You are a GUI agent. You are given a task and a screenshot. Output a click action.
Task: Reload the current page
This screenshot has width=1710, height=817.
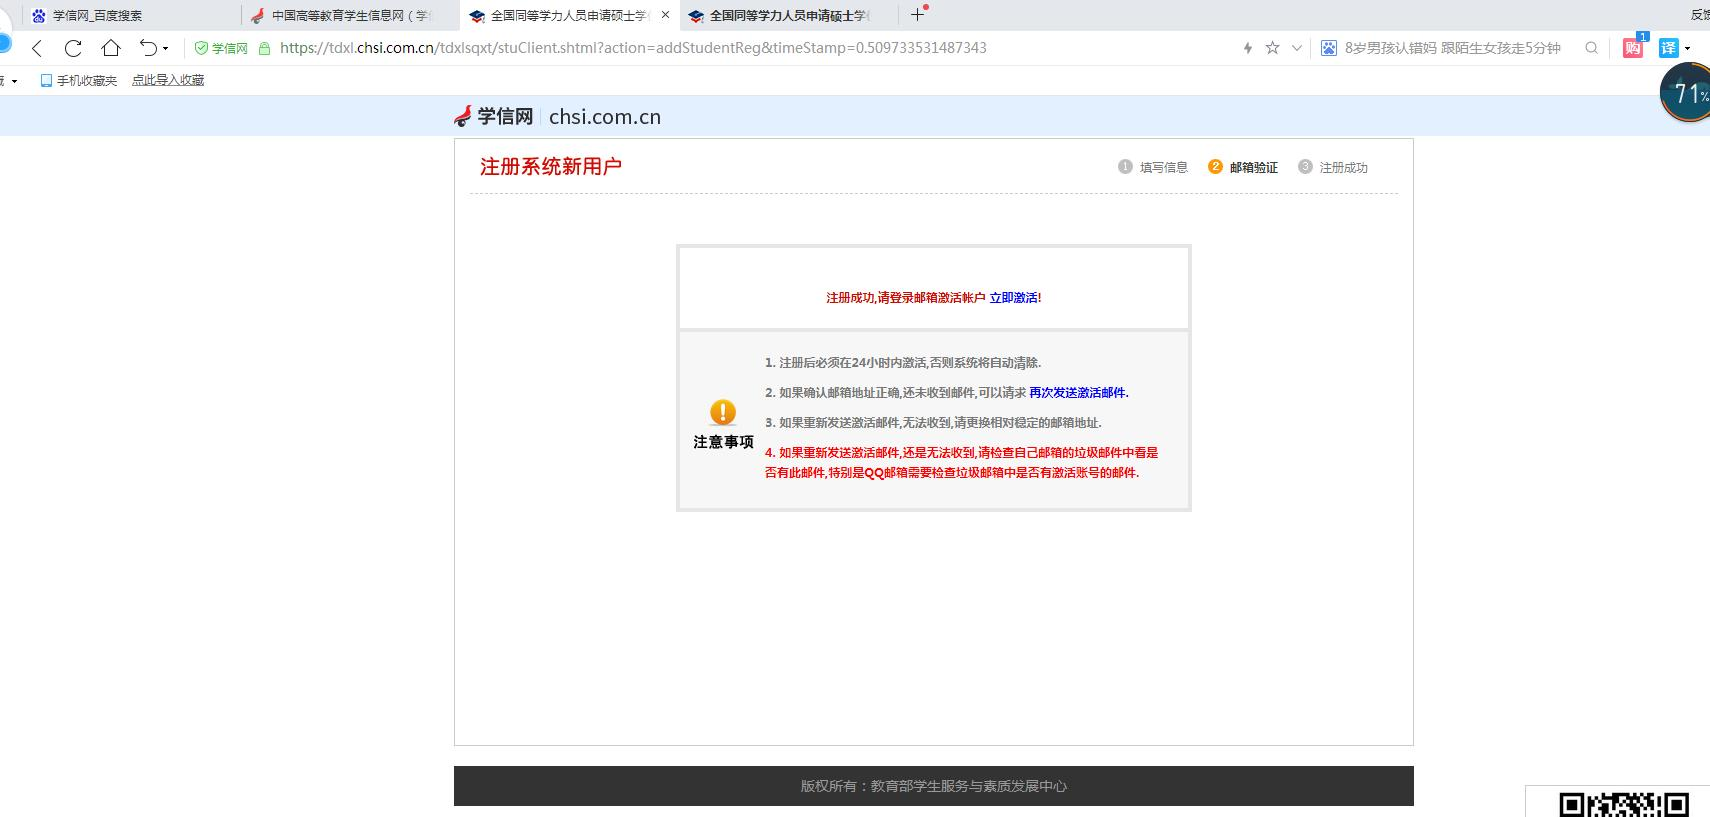[x=73, y=48]
